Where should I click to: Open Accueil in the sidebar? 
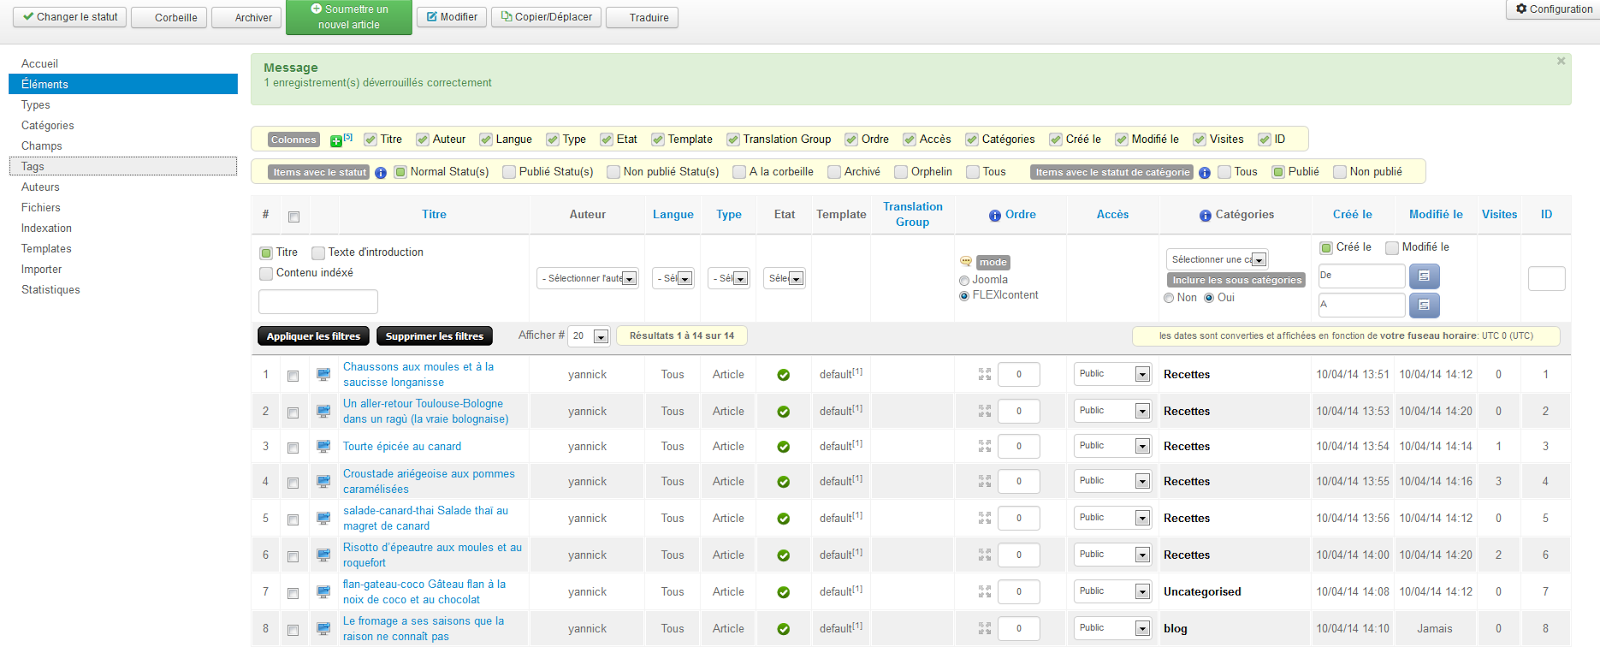[40, 64]
